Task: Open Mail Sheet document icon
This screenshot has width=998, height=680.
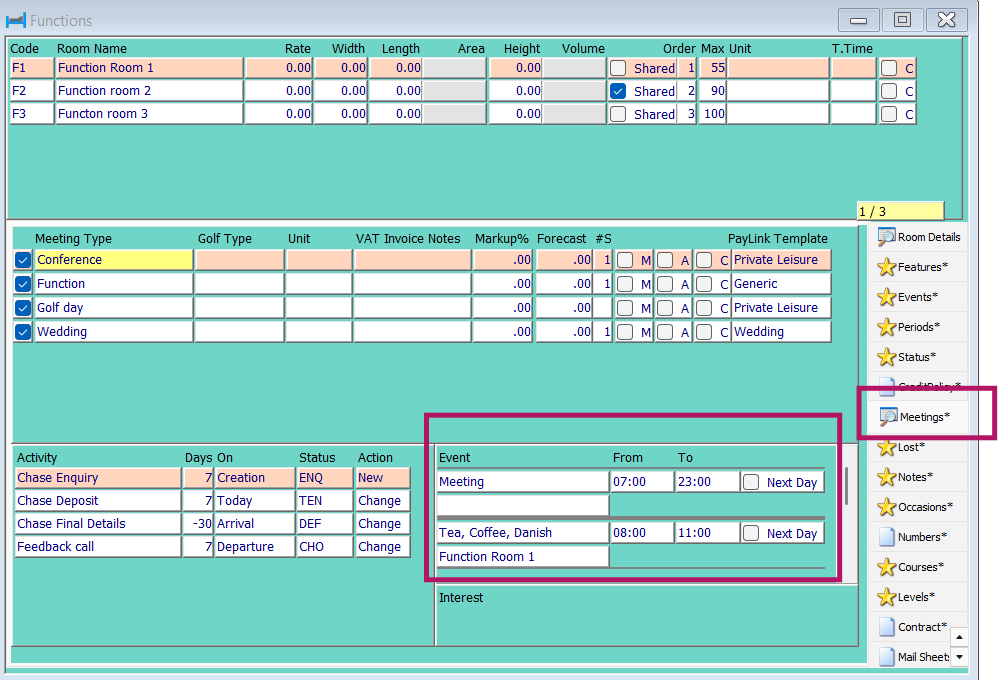Action: coord(886,656)
